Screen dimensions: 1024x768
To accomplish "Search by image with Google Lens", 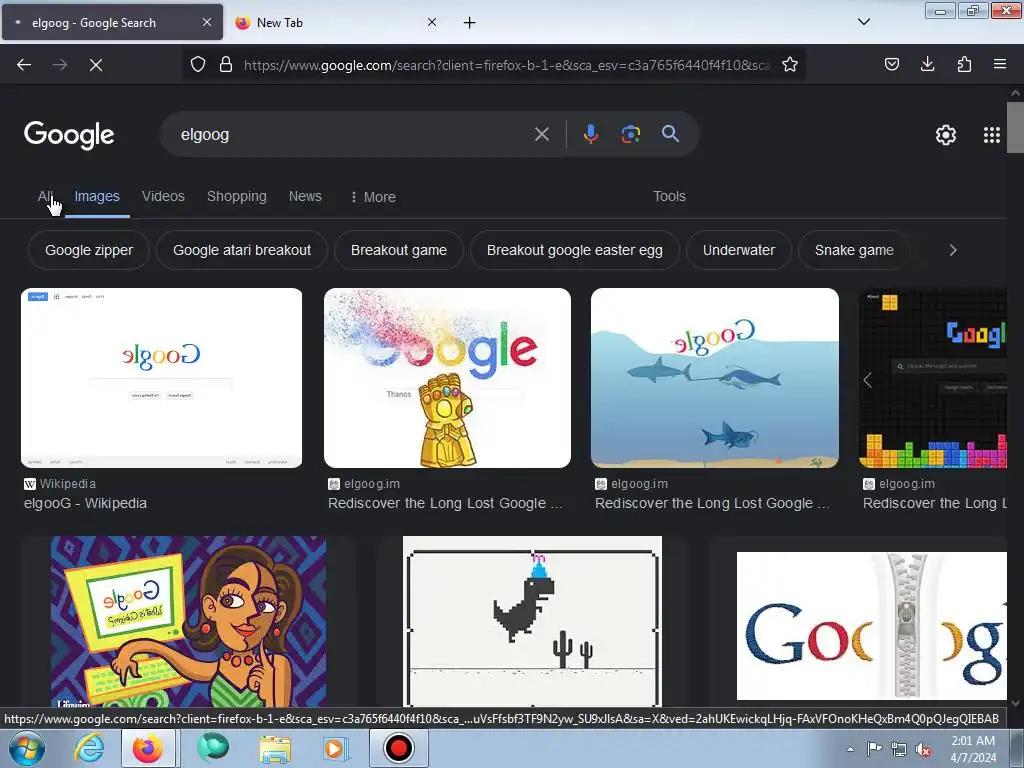I will [x=630, y=134].
